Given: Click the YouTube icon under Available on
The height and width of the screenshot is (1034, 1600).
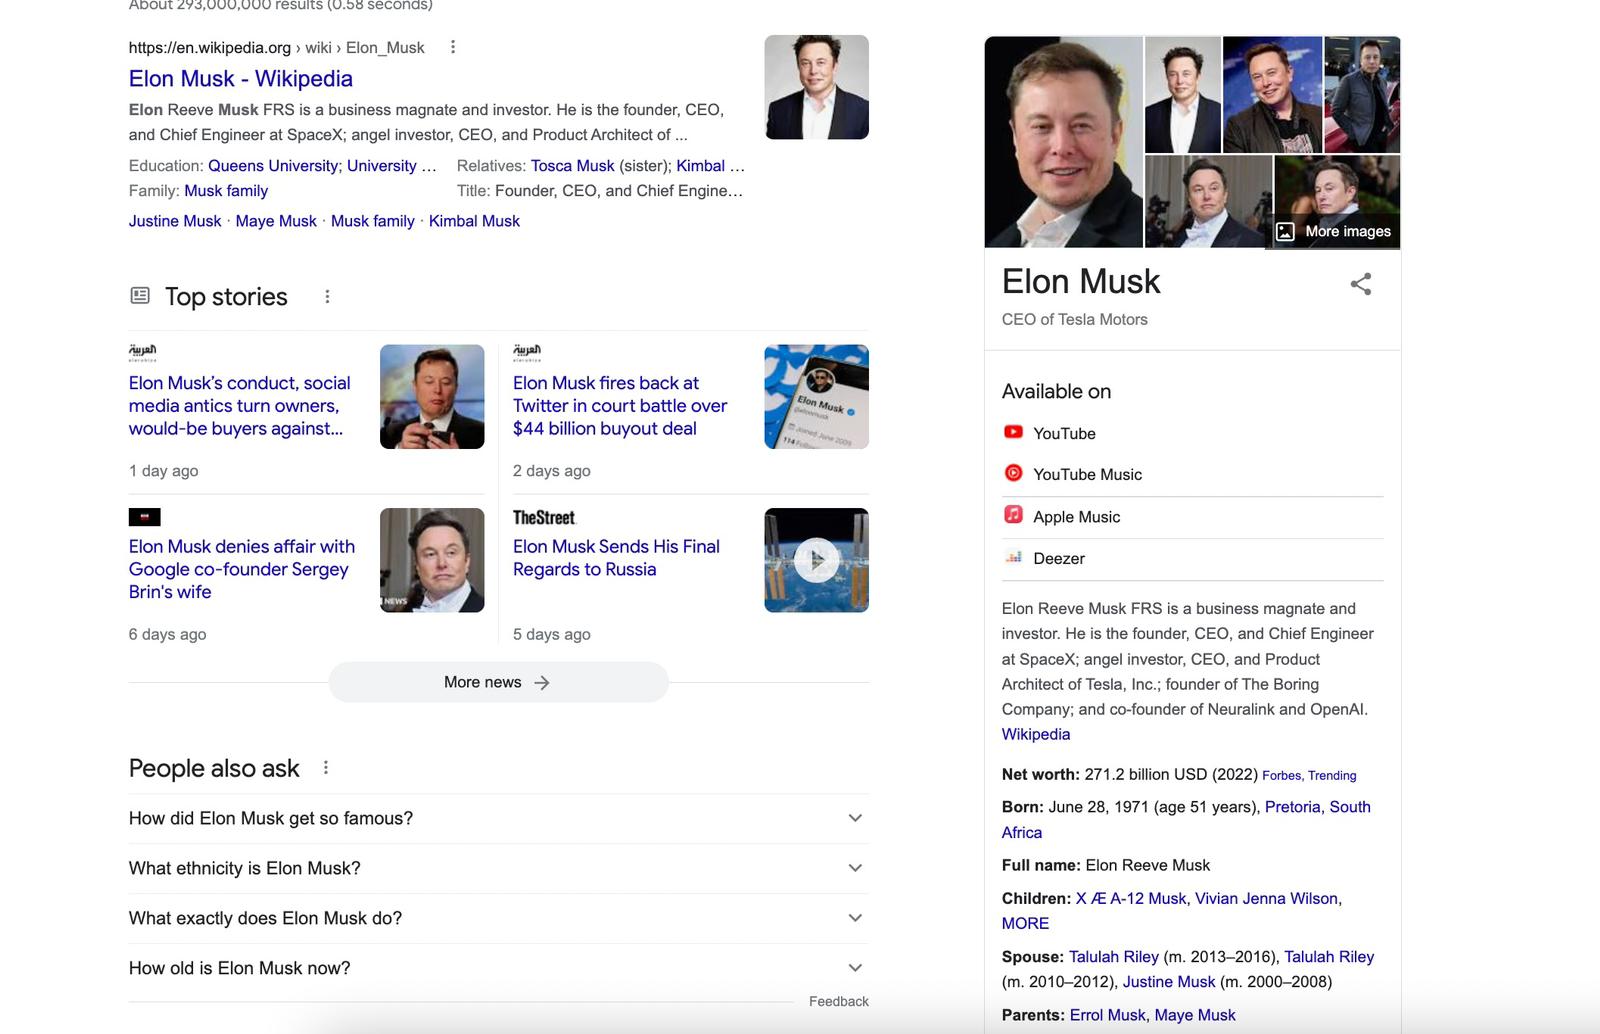Looking at the screenshot, I should [1013, 432].
